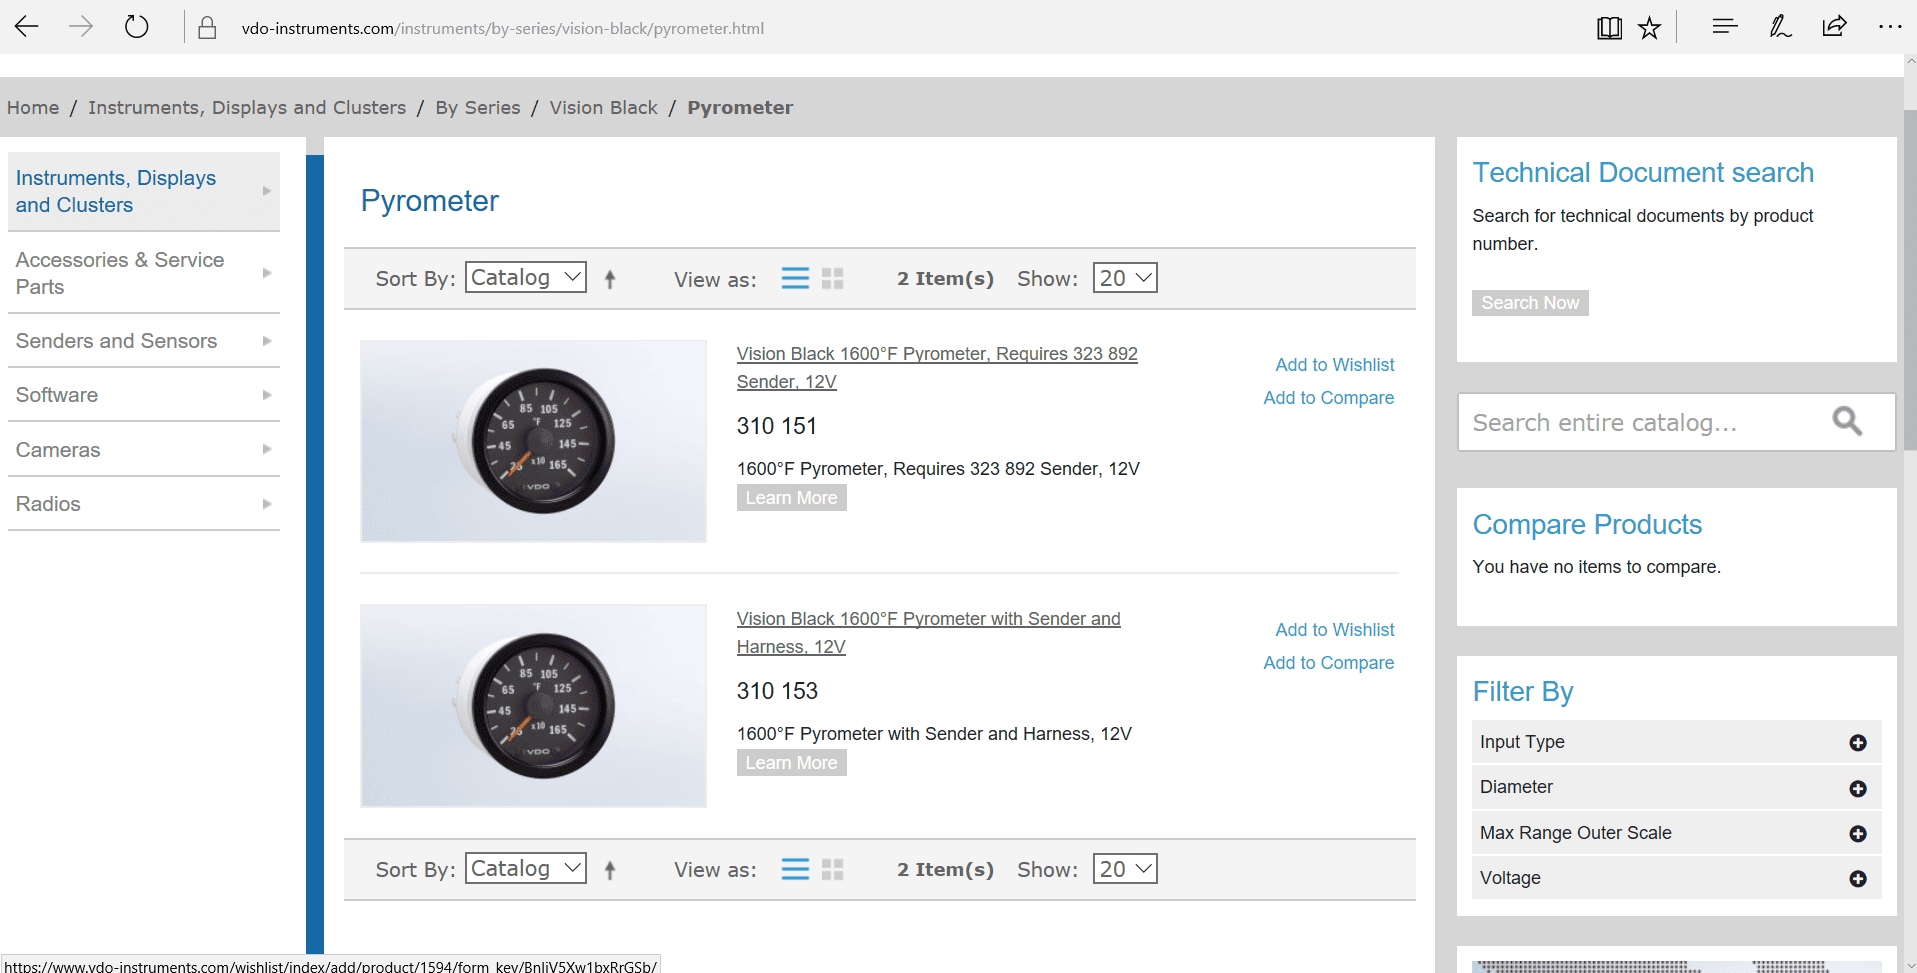Click the catalog search magnifier icon
This screenshot has width=1917, height=973.
[x=1847, y=421]
